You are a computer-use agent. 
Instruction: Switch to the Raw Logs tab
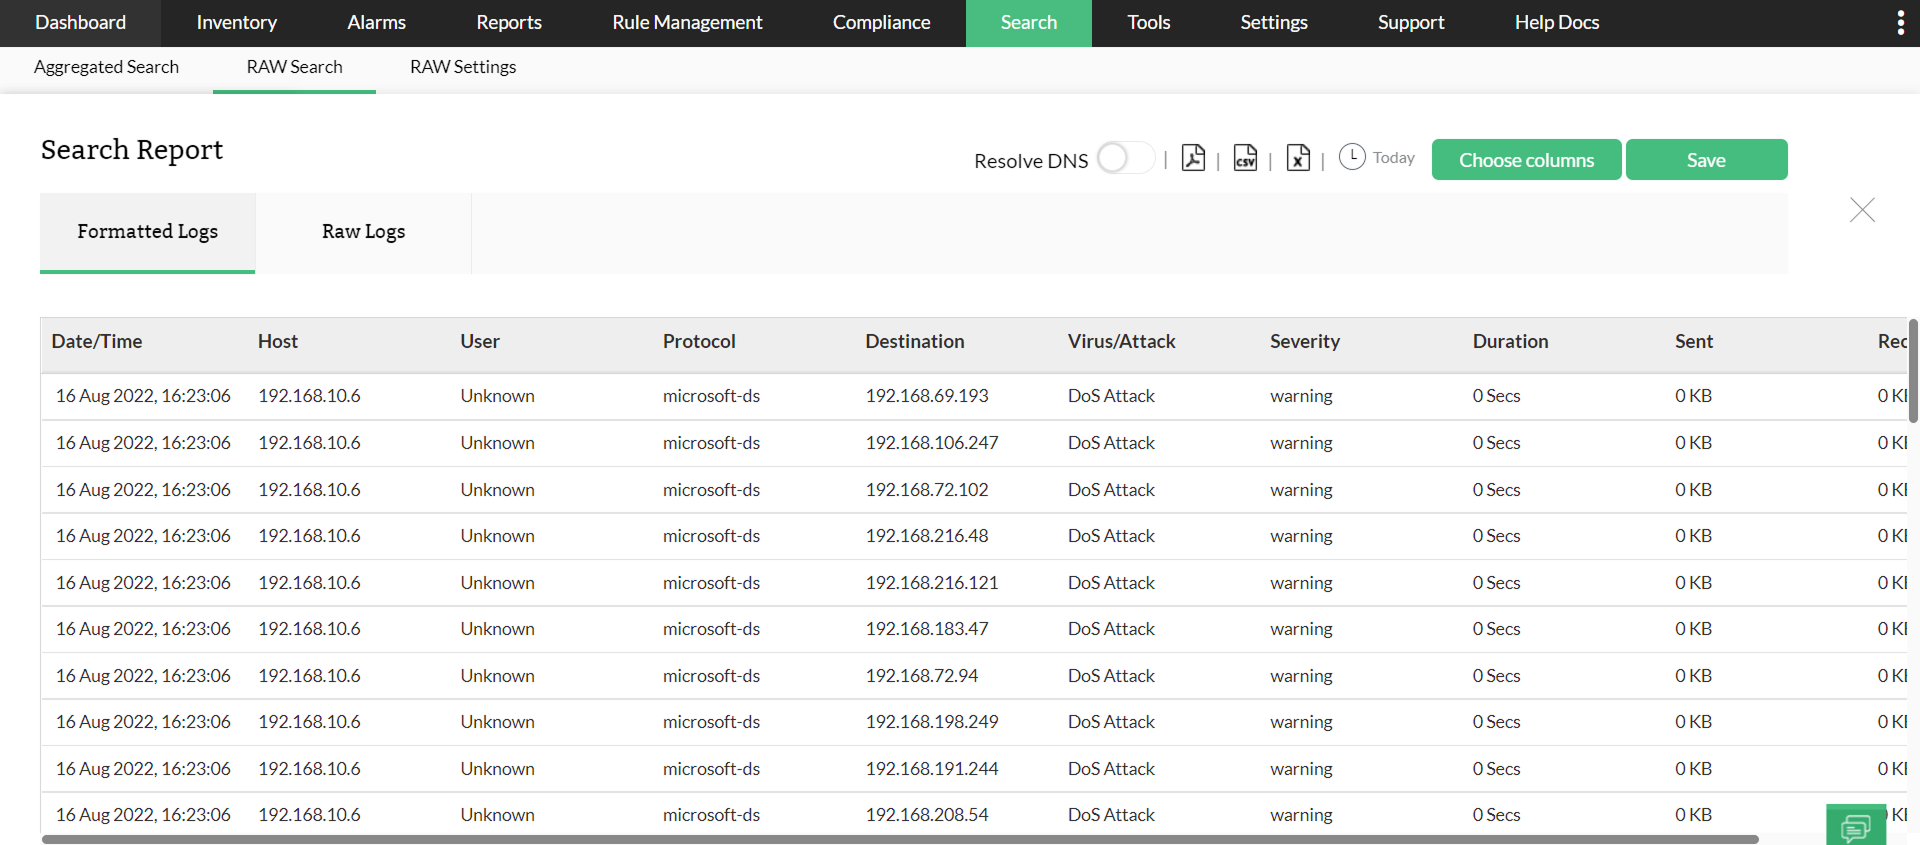click(x=363, y=232)
